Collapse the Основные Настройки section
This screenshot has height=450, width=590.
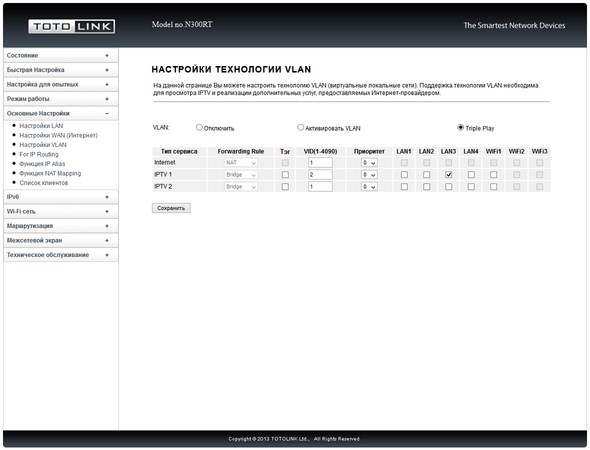tap(61, 113)
